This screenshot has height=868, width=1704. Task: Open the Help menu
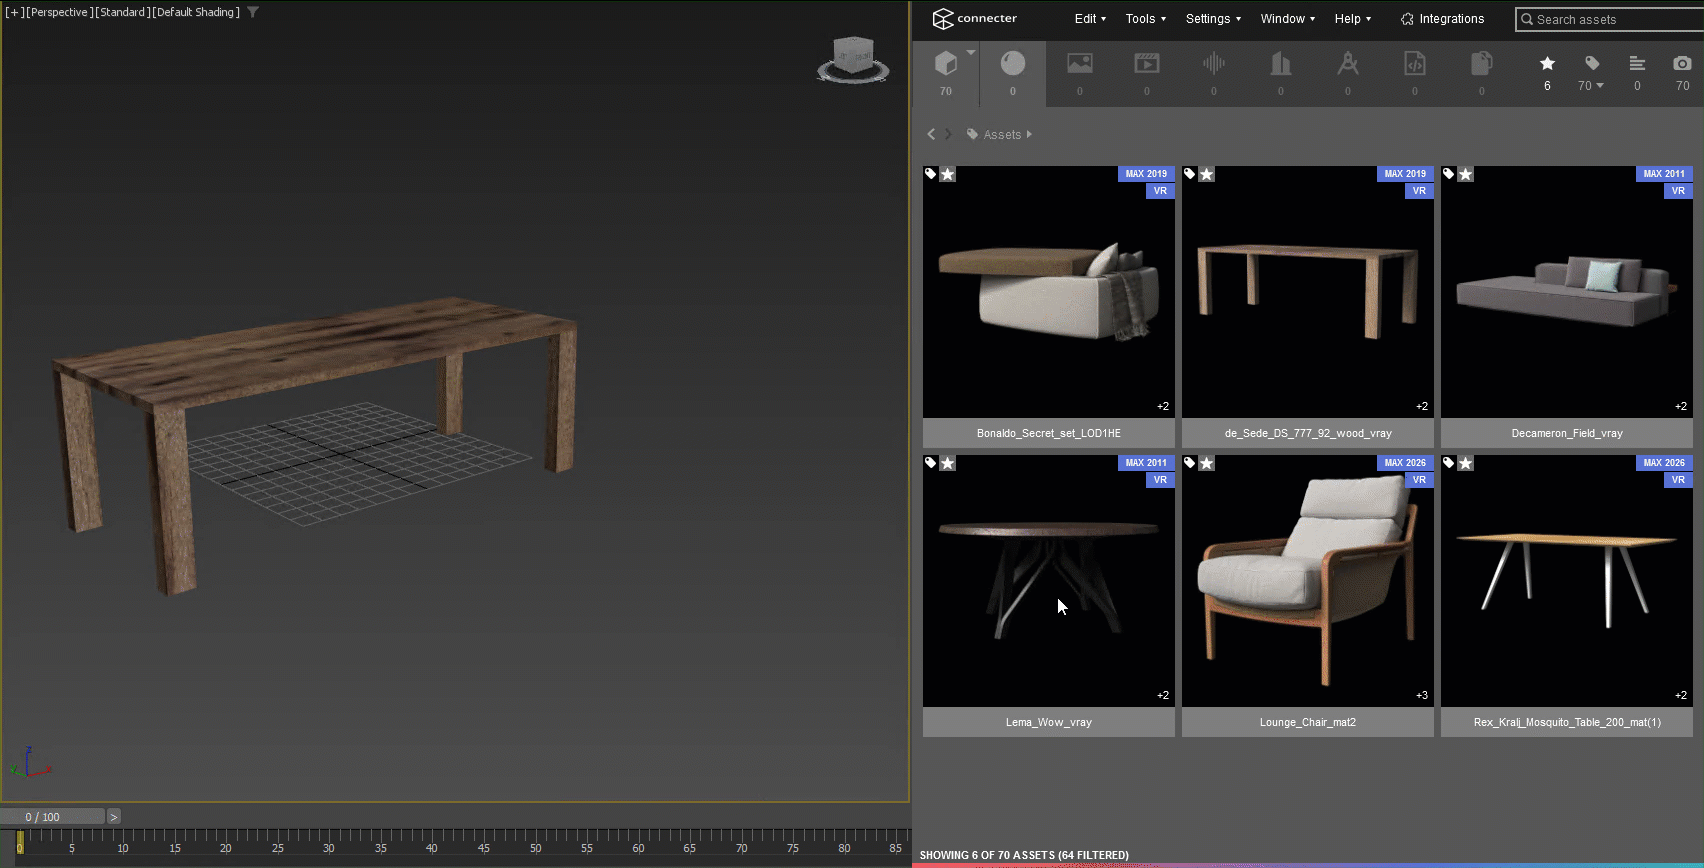click(1352, 19)
